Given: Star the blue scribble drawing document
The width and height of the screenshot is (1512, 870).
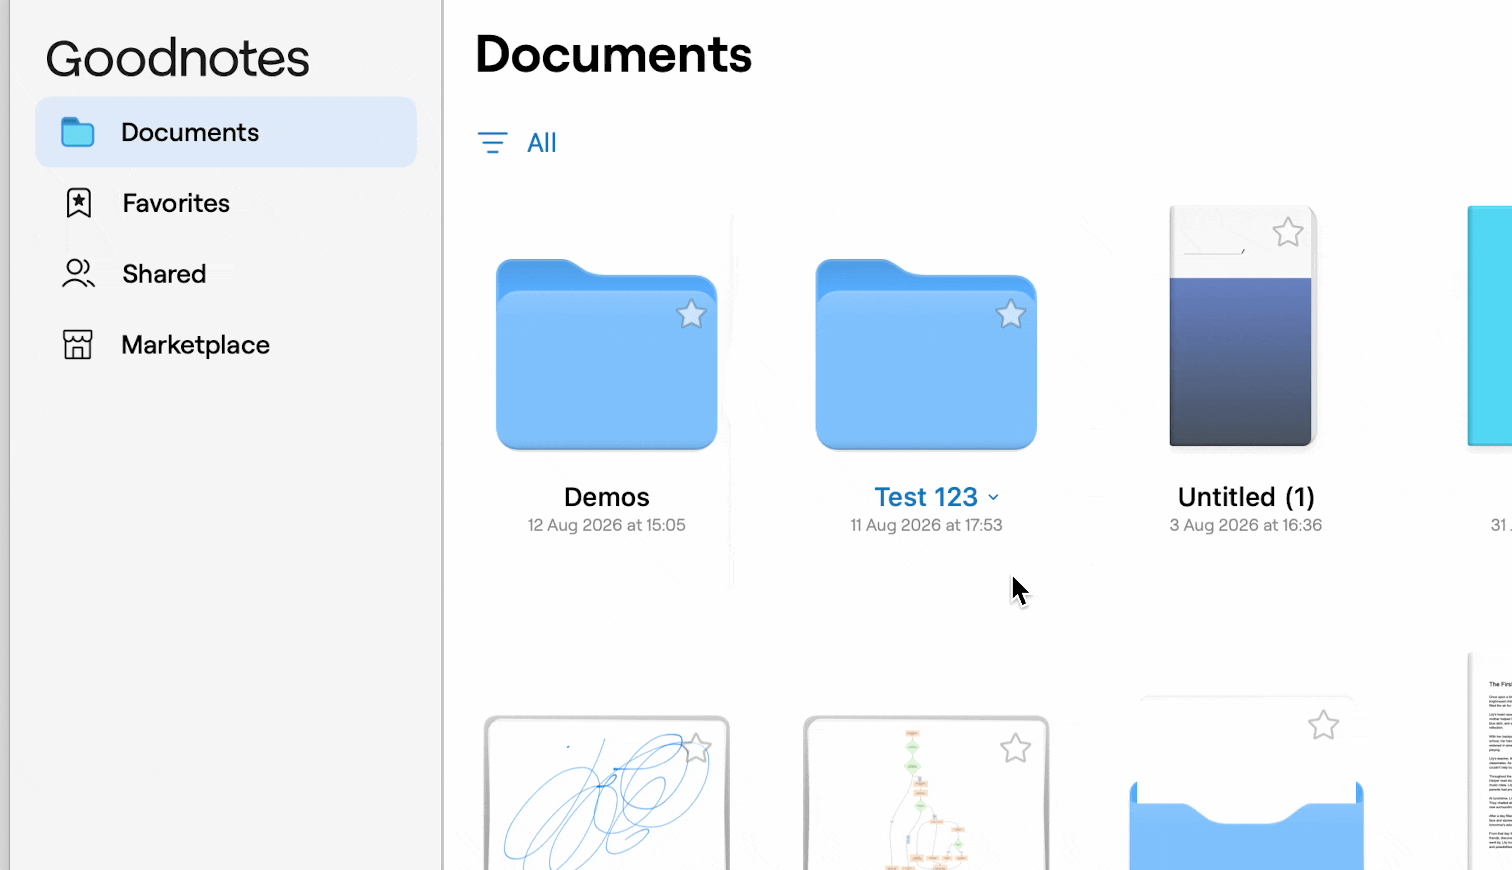Looking at the screenshot, I should point(696,748).
